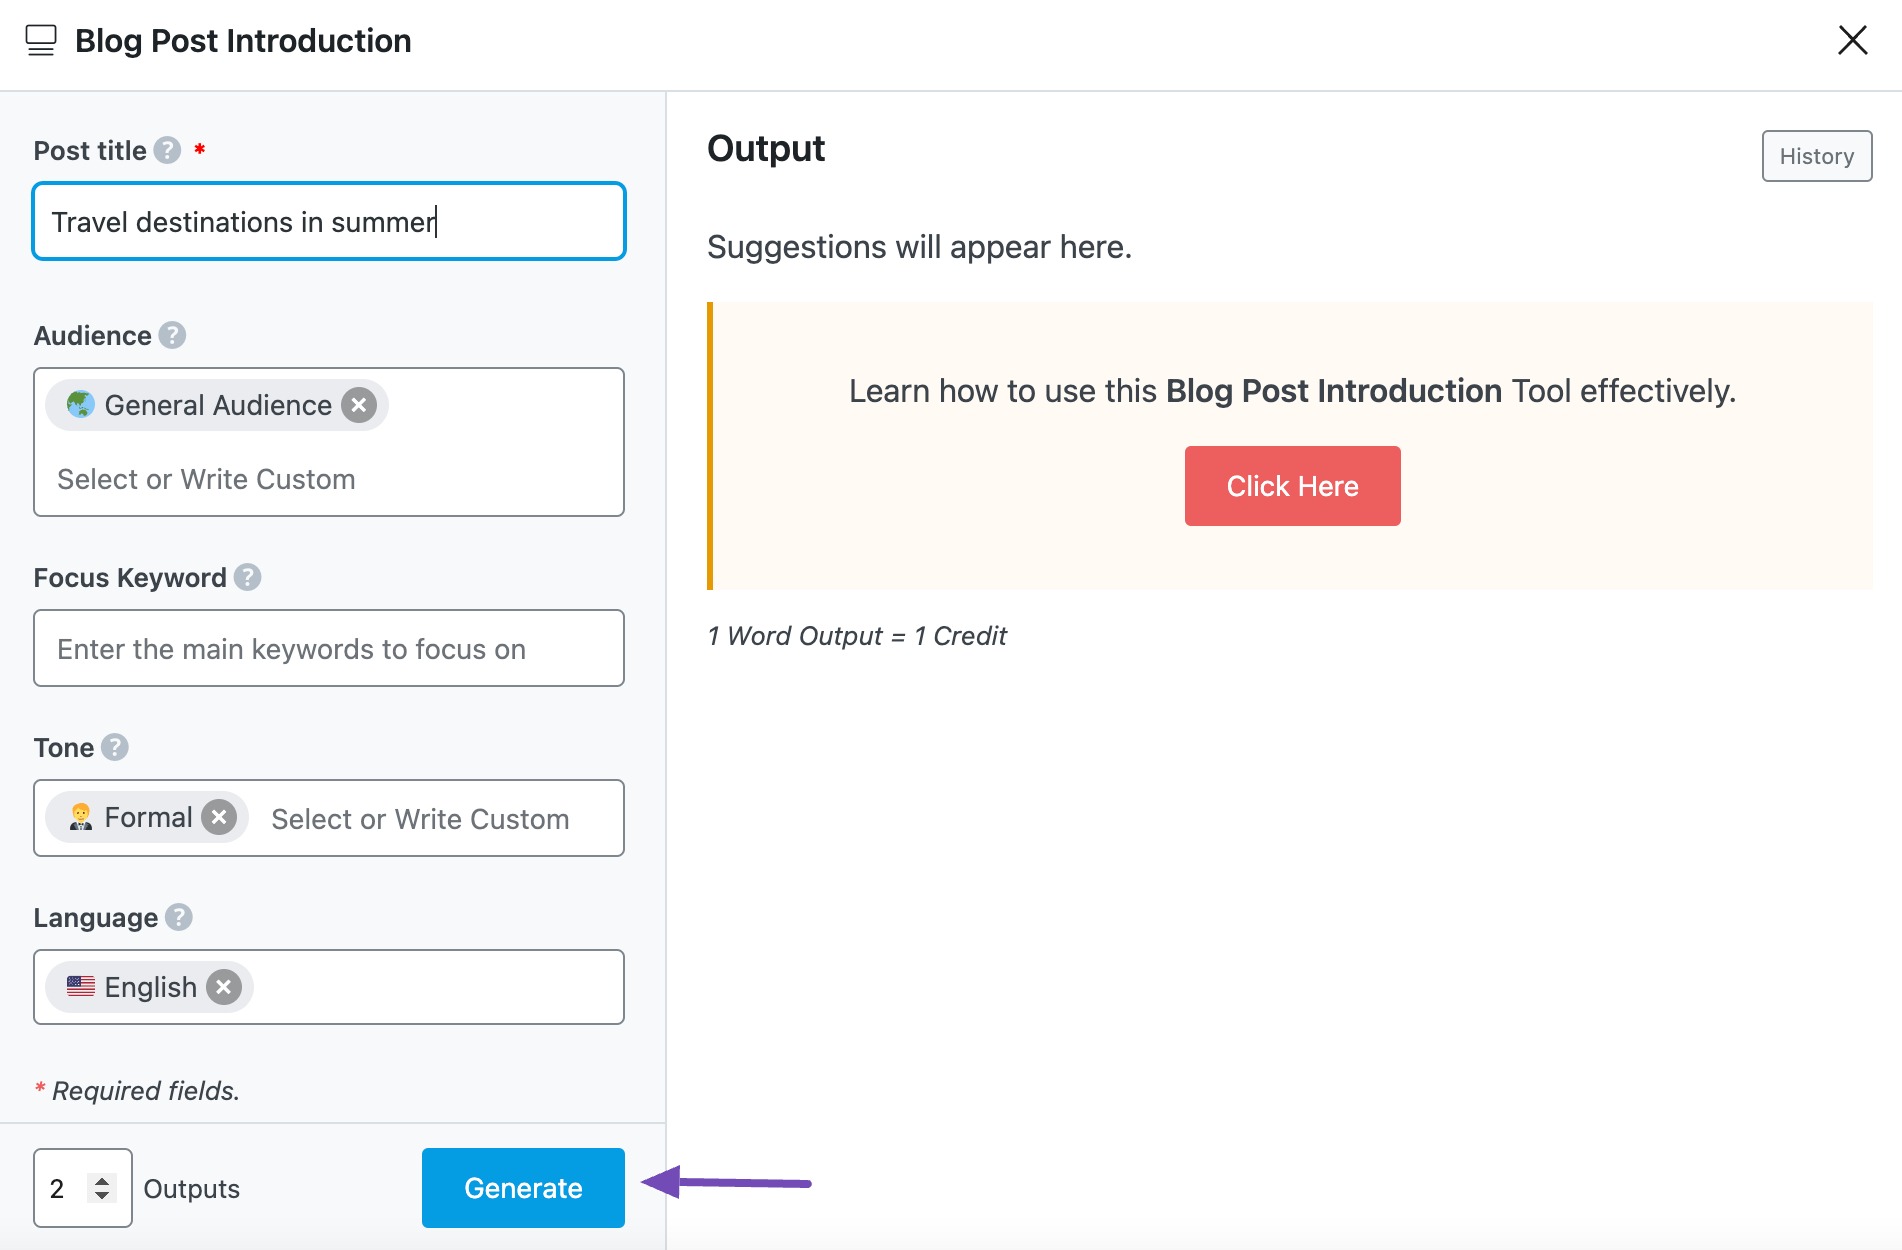Click the Blog Post Introduction header icon
The image size is (1902, 1250).
pos(41,40)
